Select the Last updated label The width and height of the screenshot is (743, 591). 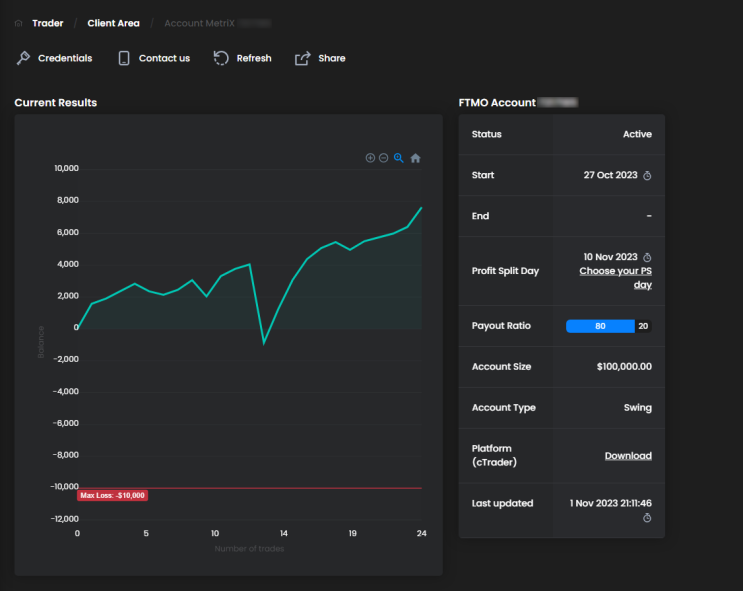tap(502, 503)
